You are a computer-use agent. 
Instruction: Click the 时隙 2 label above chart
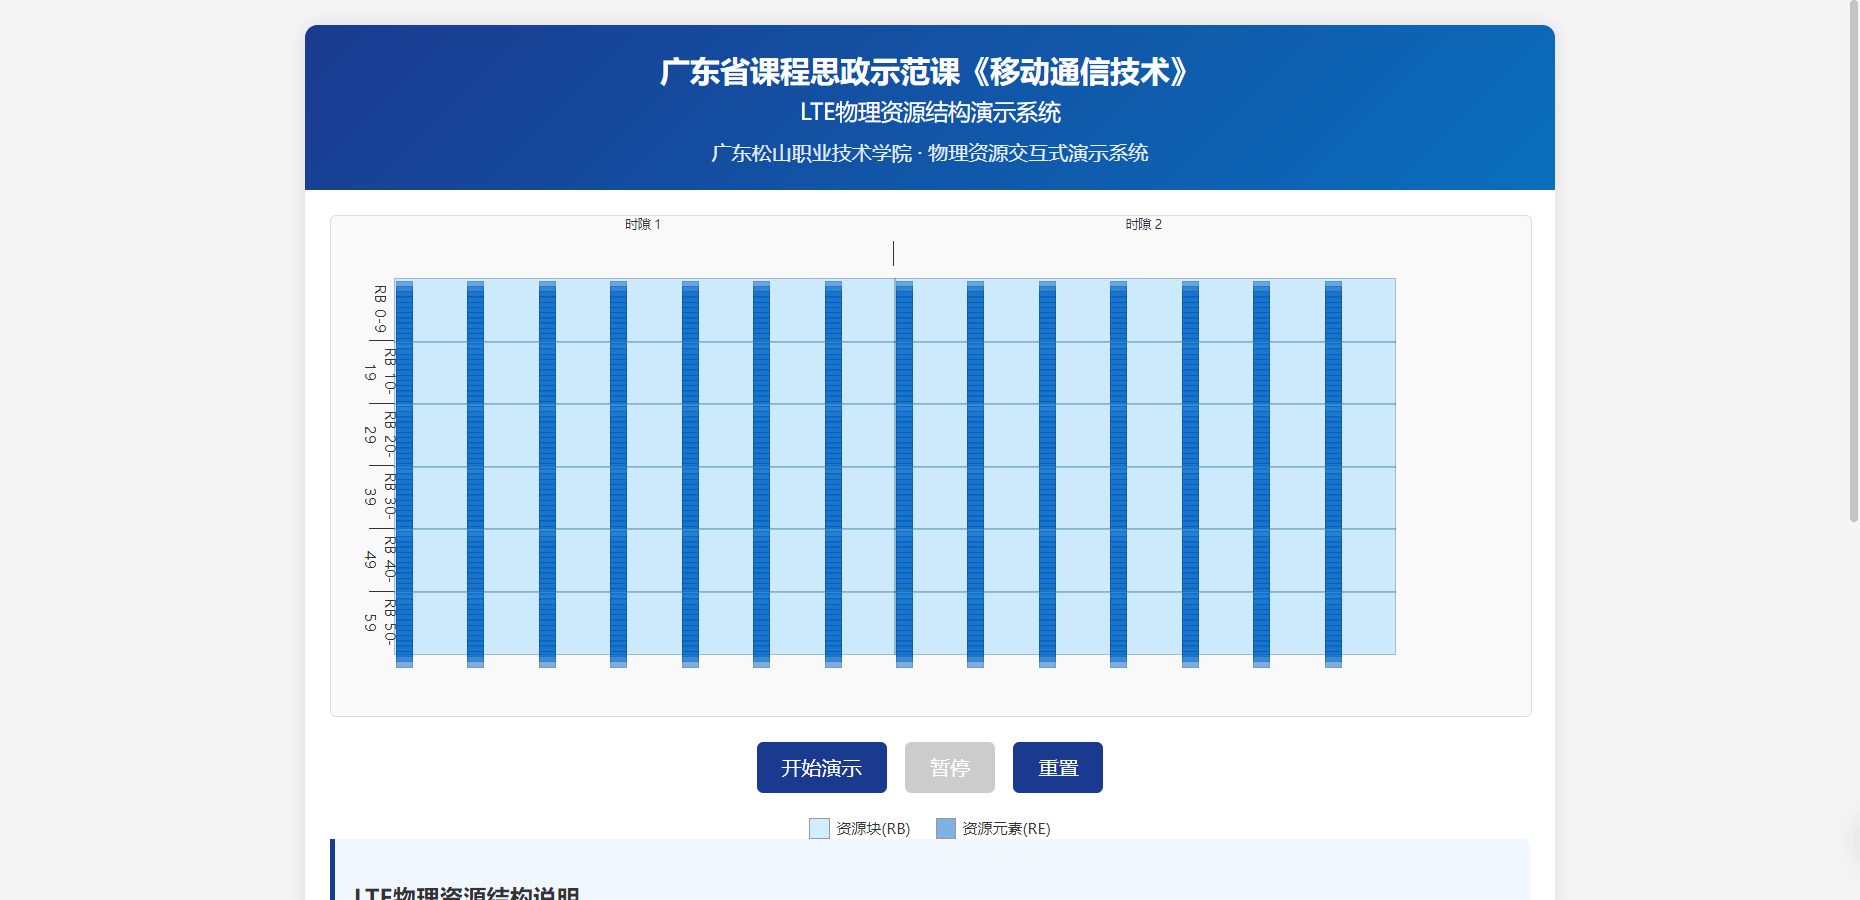tap(1143, 224)
